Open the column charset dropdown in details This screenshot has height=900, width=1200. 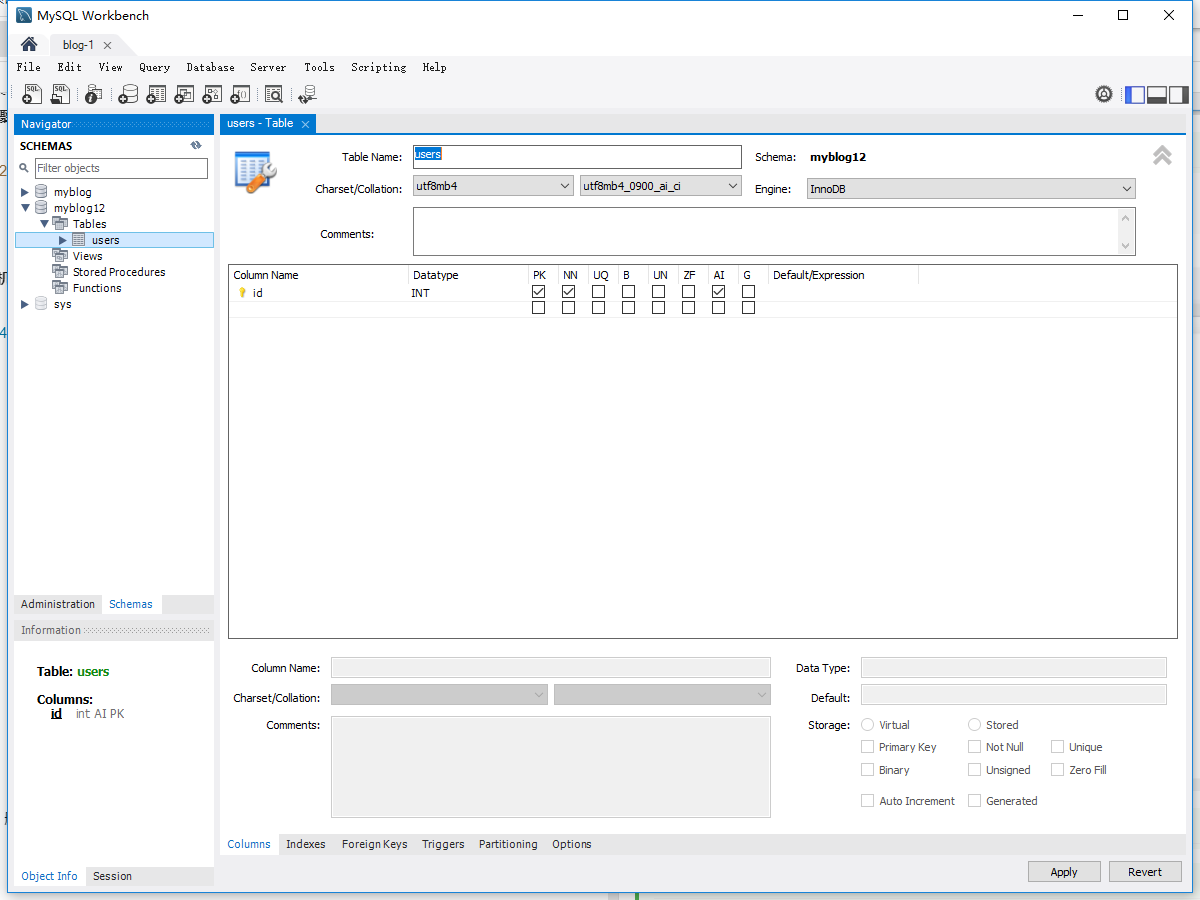(439, 695)
